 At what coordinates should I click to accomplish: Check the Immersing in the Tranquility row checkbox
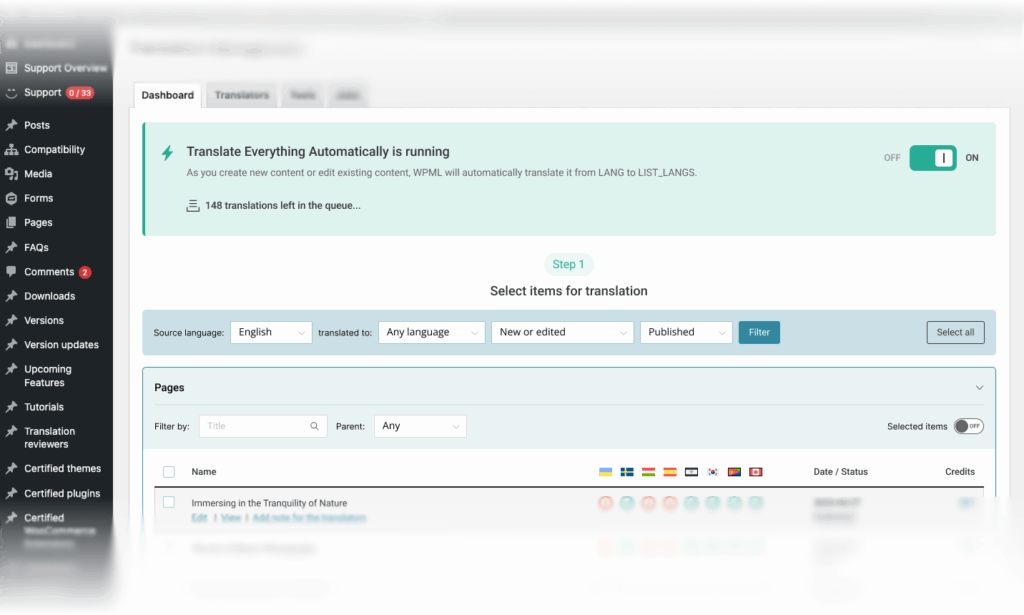(168, 503)
